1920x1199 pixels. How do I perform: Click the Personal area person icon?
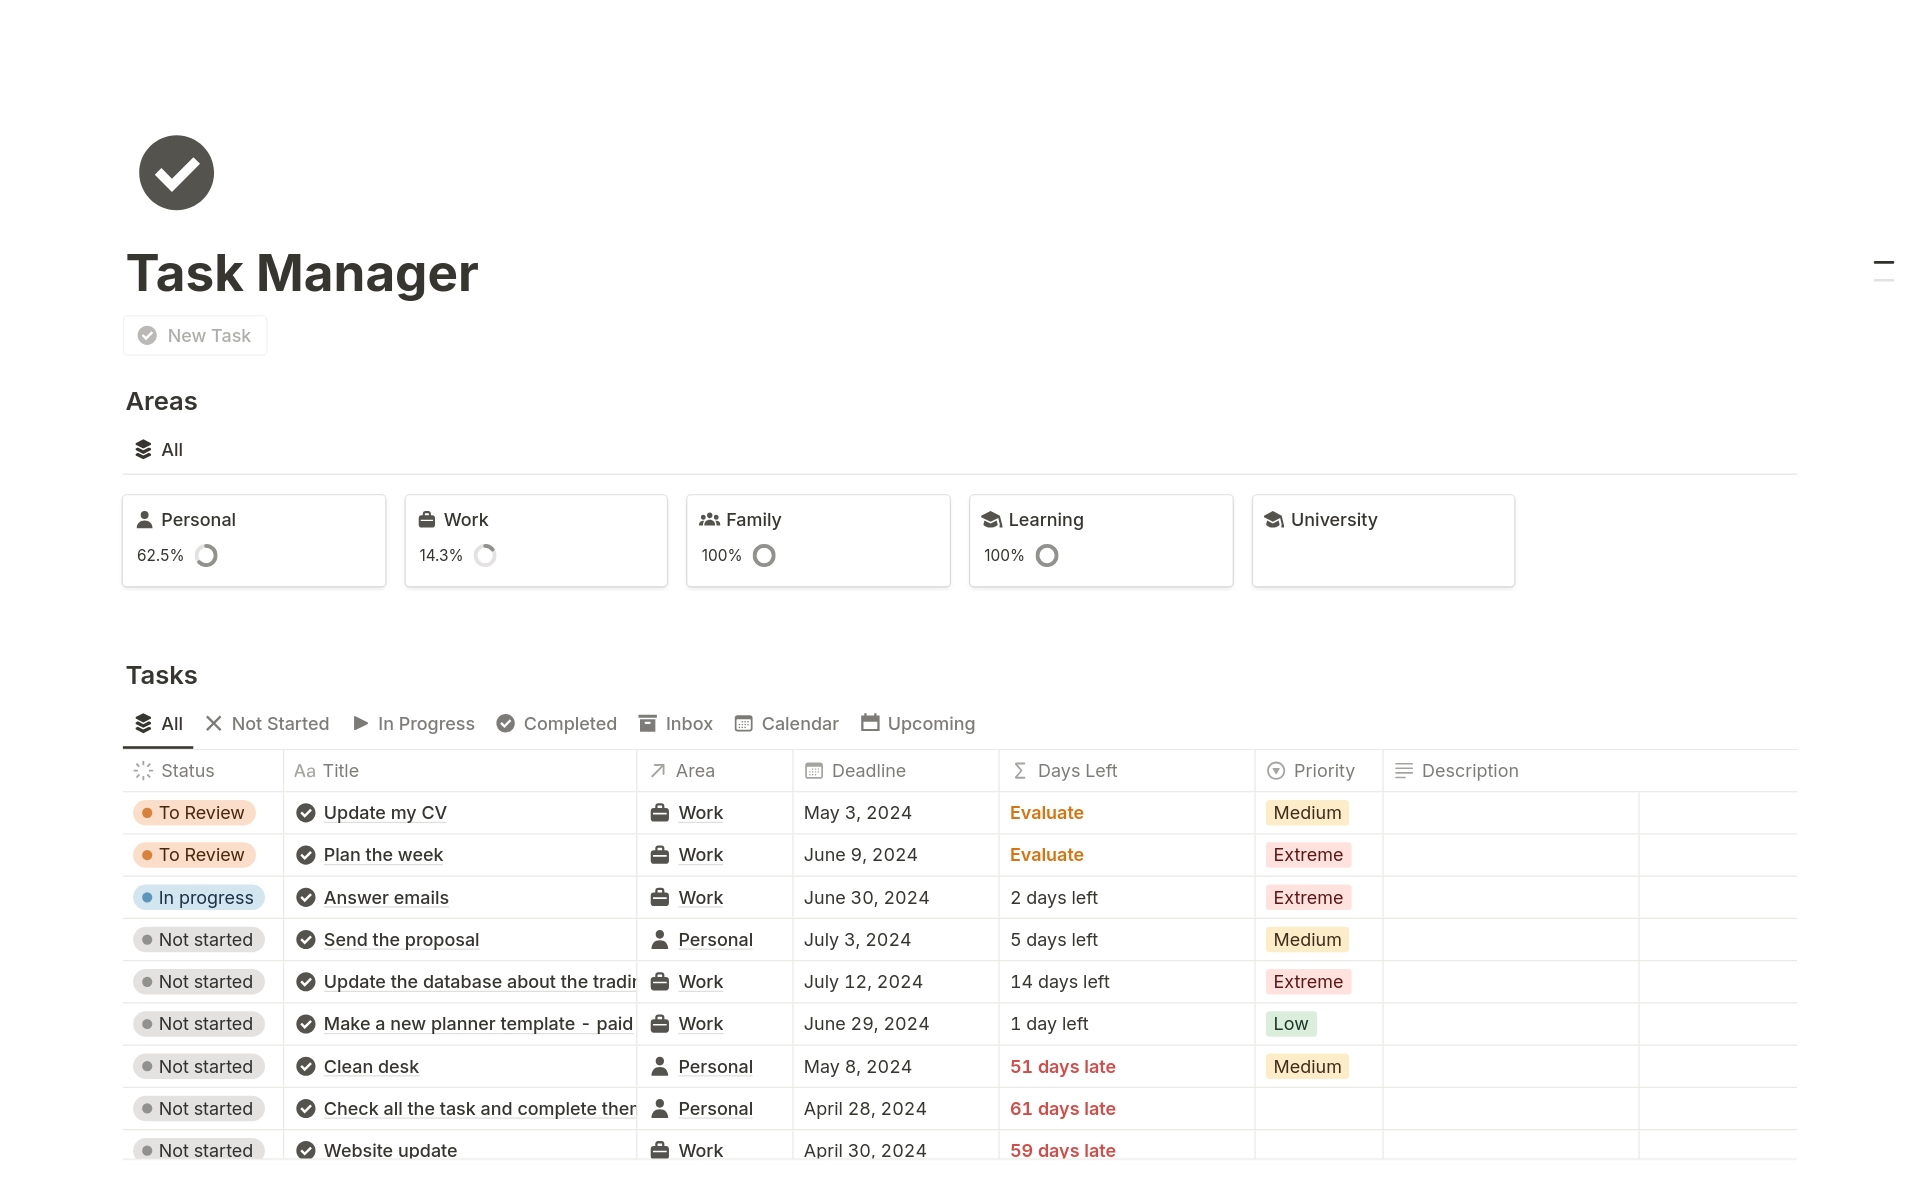click(x=145, y=520)
